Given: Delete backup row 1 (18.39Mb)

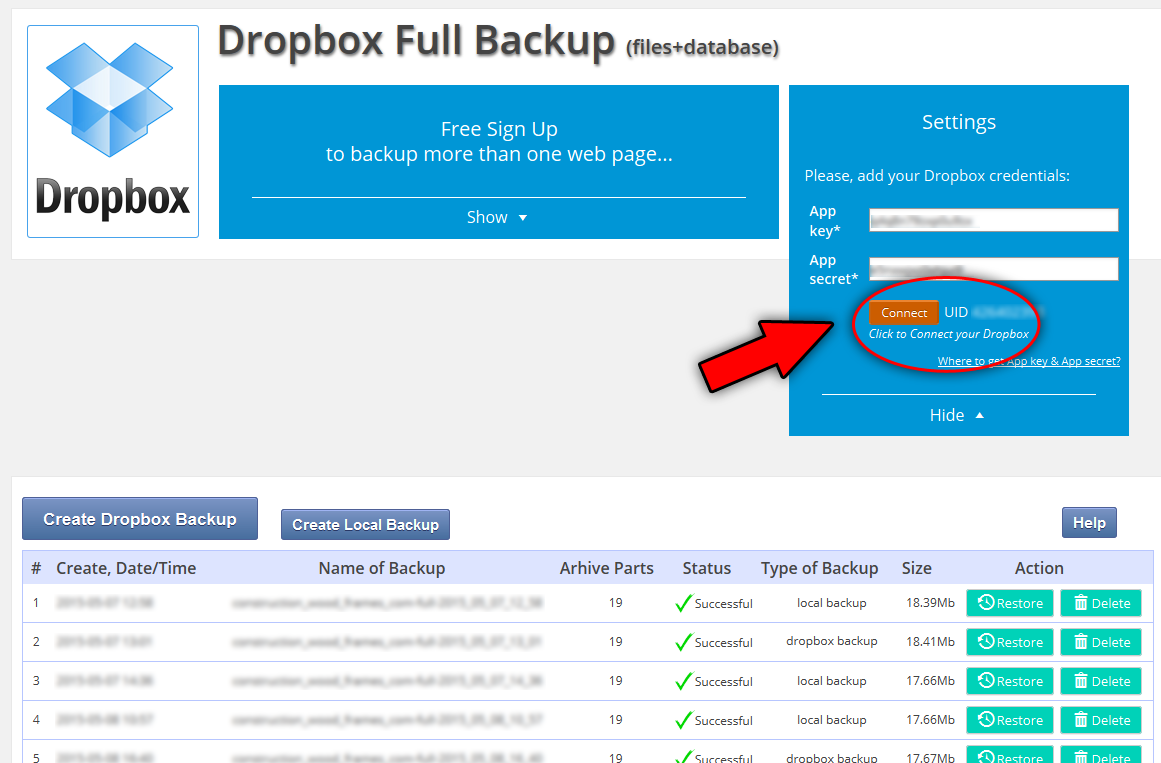Looking at the screenshot, I should click(1101, 603).
